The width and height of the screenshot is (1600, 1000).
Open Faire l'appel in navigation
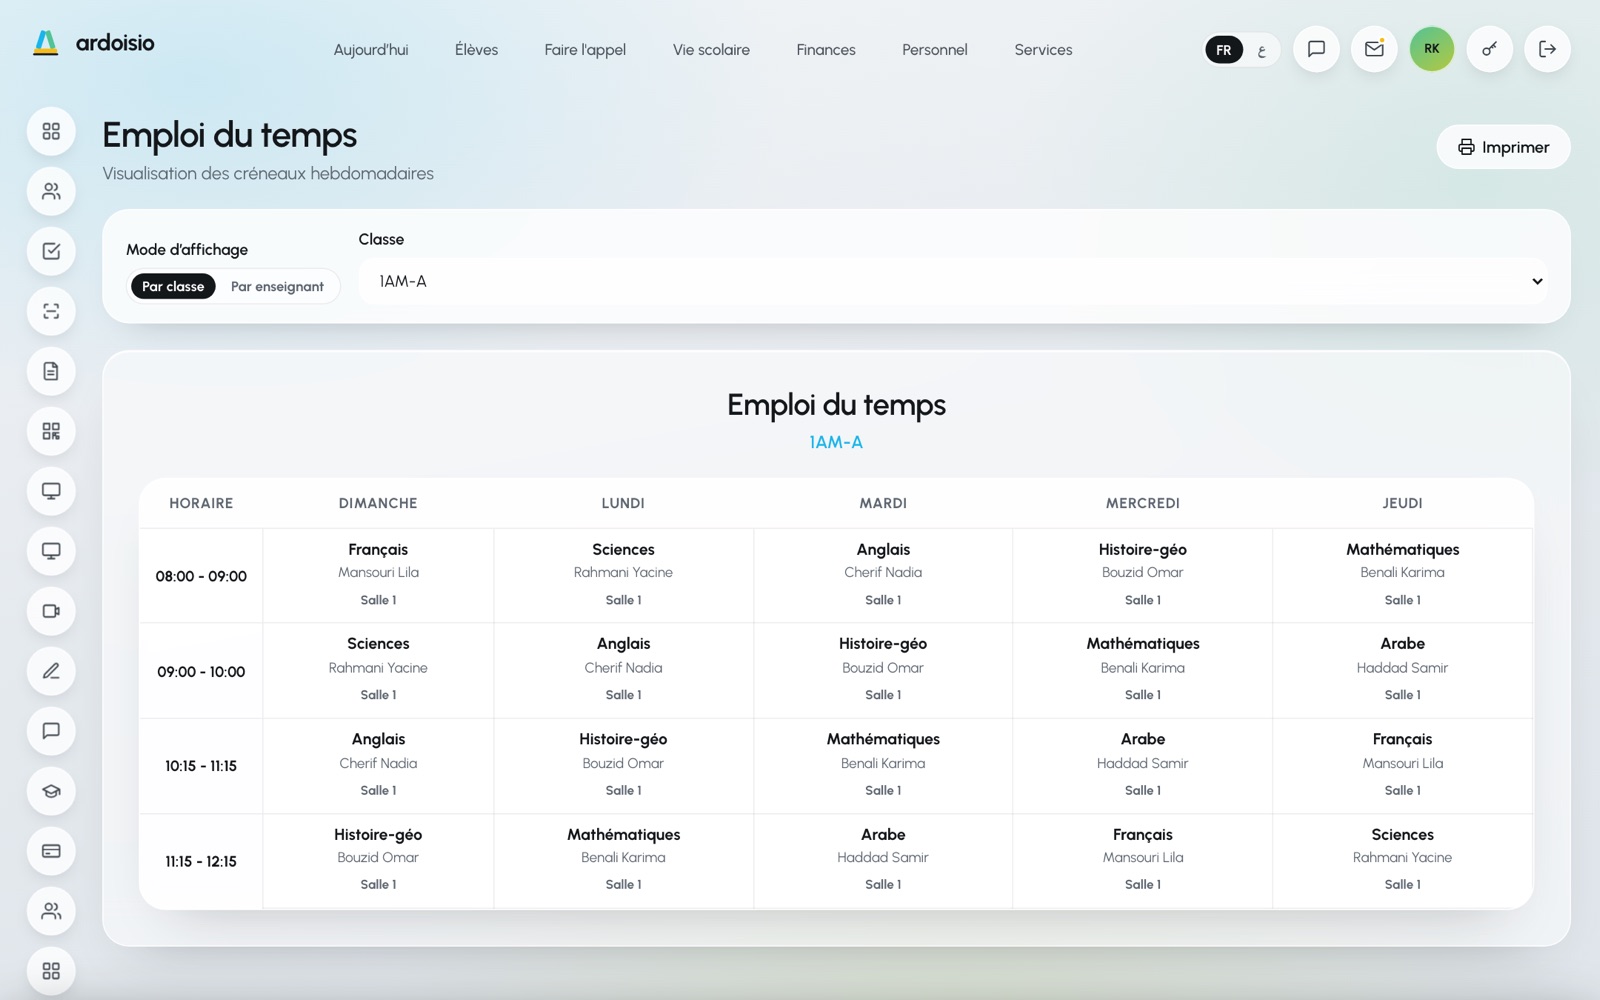(585, 50)
